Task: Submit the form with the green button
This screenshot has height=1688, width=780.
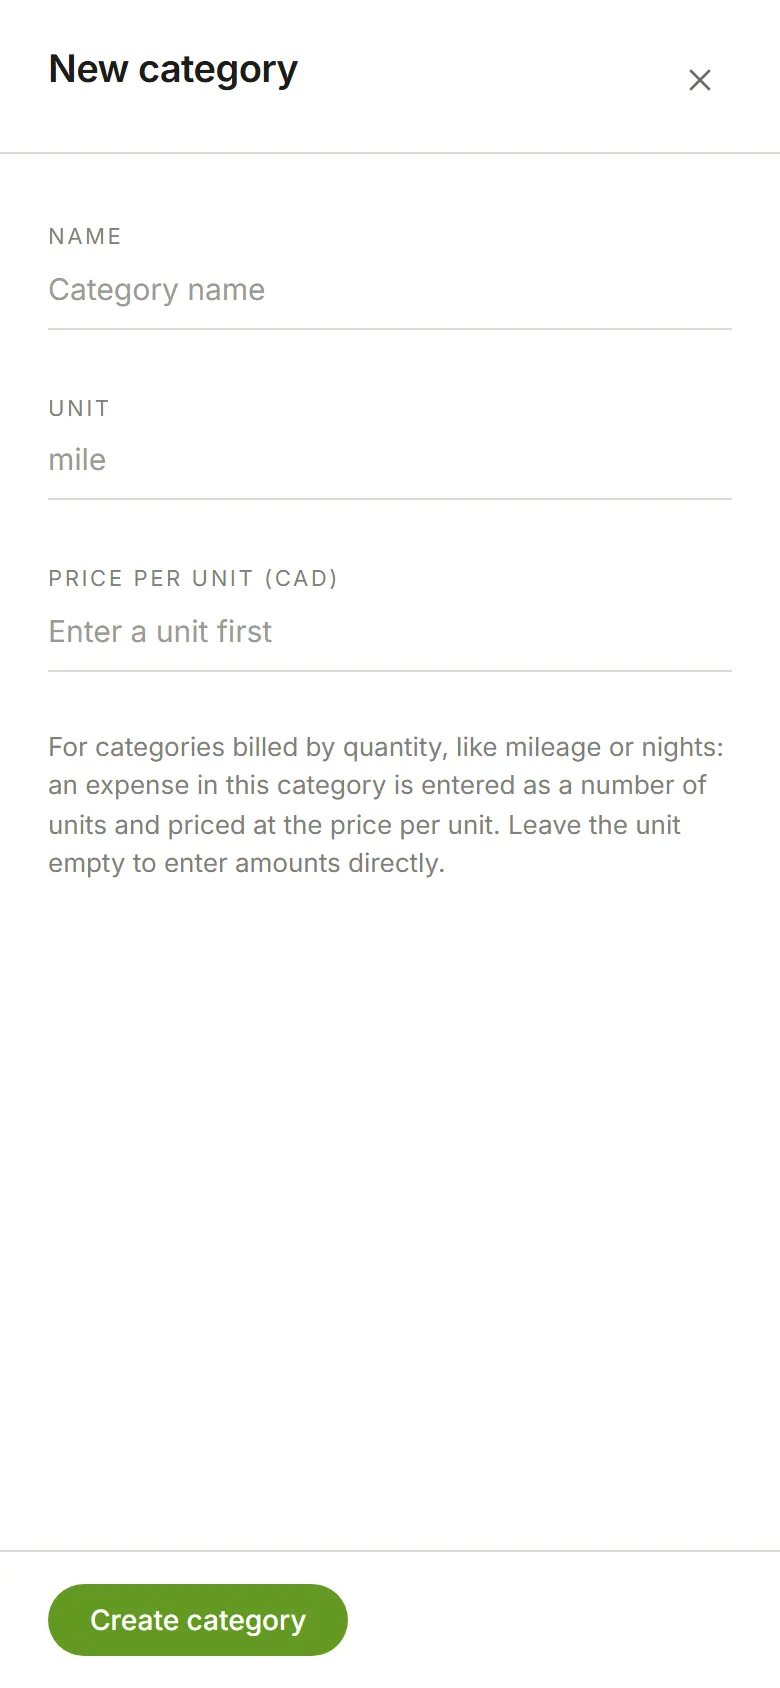Action: (198, 1620)
